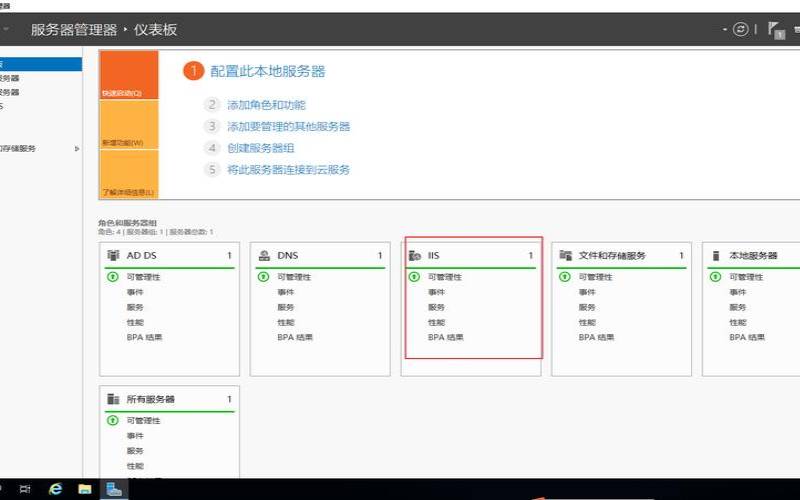This screenshot has width=800, height=500.
Task: Click the green status icon in 所有服务器 tile
Action: (x=112, y=420)
